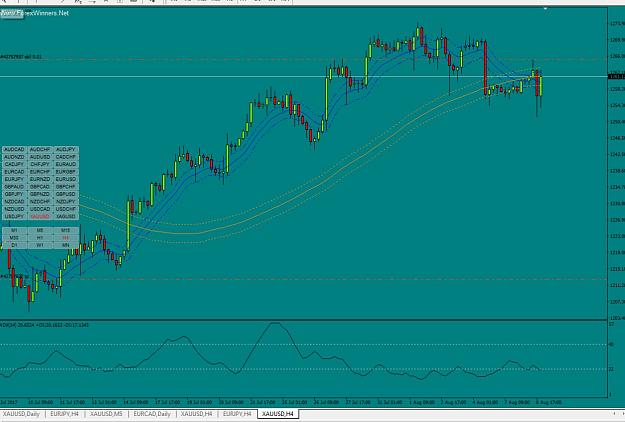This screenshot has height=422, width=625.
Task: Switch chart to EURUSD
Action: coord(66,179)
